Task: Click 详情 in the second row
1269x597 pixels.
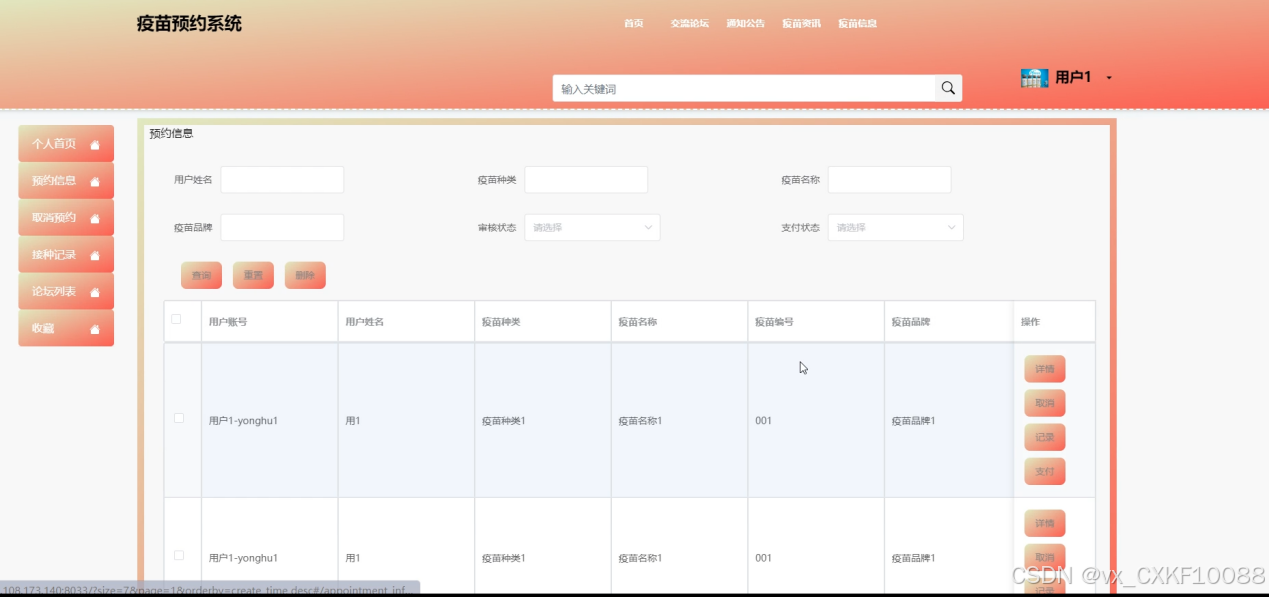Action: 1045,523
